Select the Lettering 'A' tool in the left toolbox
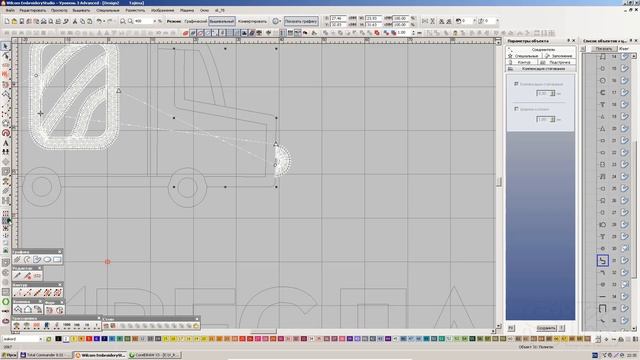Image resolution: width=640 pixels, height=360 pixels. [x=5, y=143]
